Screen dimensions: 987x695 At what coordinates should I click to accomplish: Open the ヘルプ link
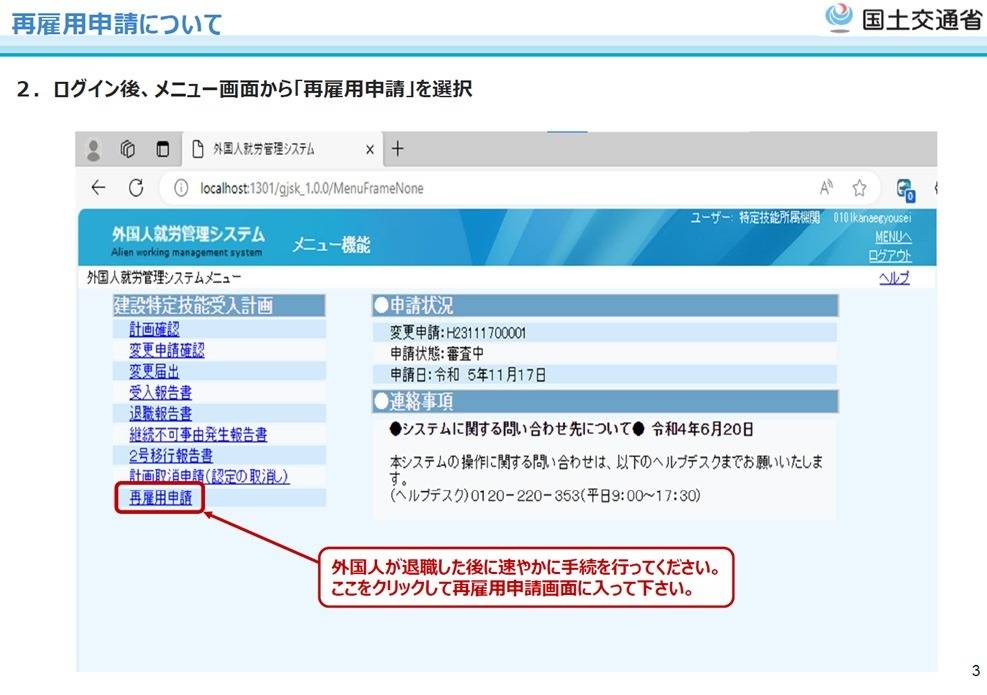894,278
